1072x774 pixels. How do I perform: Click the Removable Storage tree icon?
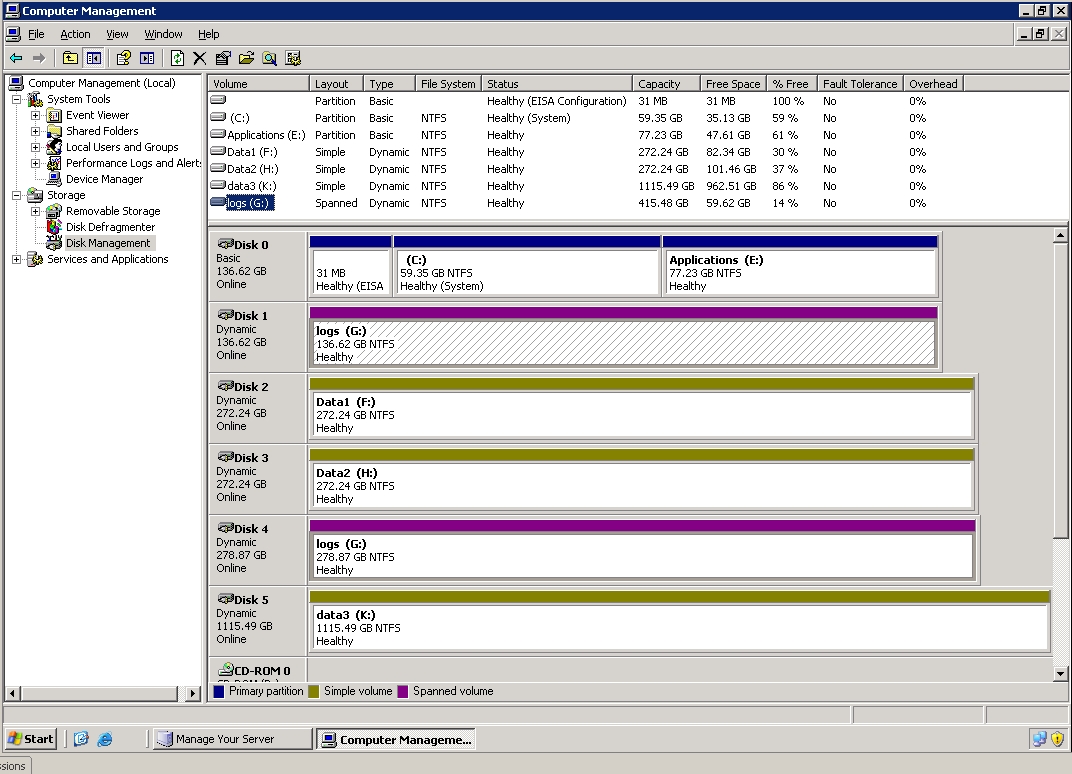pos(55,211)
